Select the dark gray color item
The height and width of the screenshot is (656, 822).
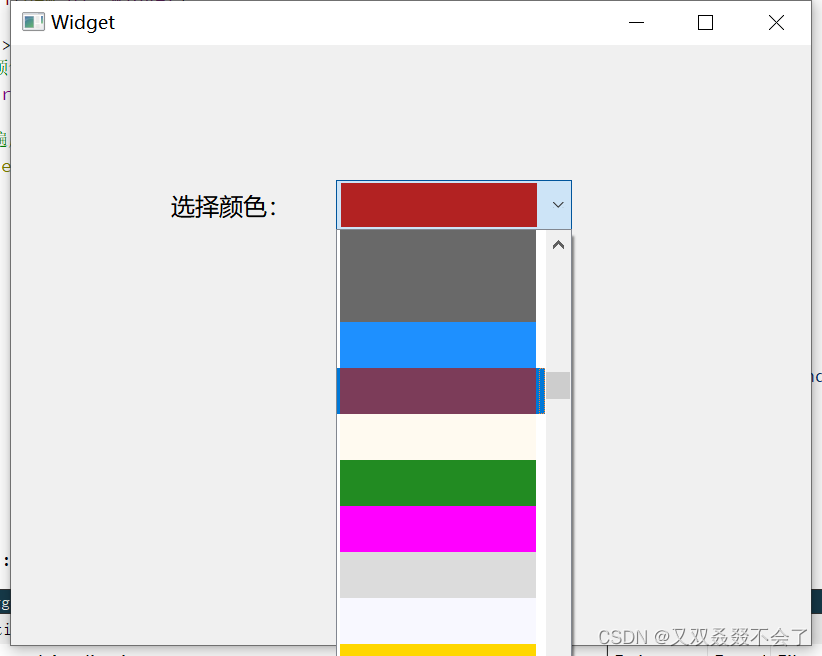(x=438, y=276)
